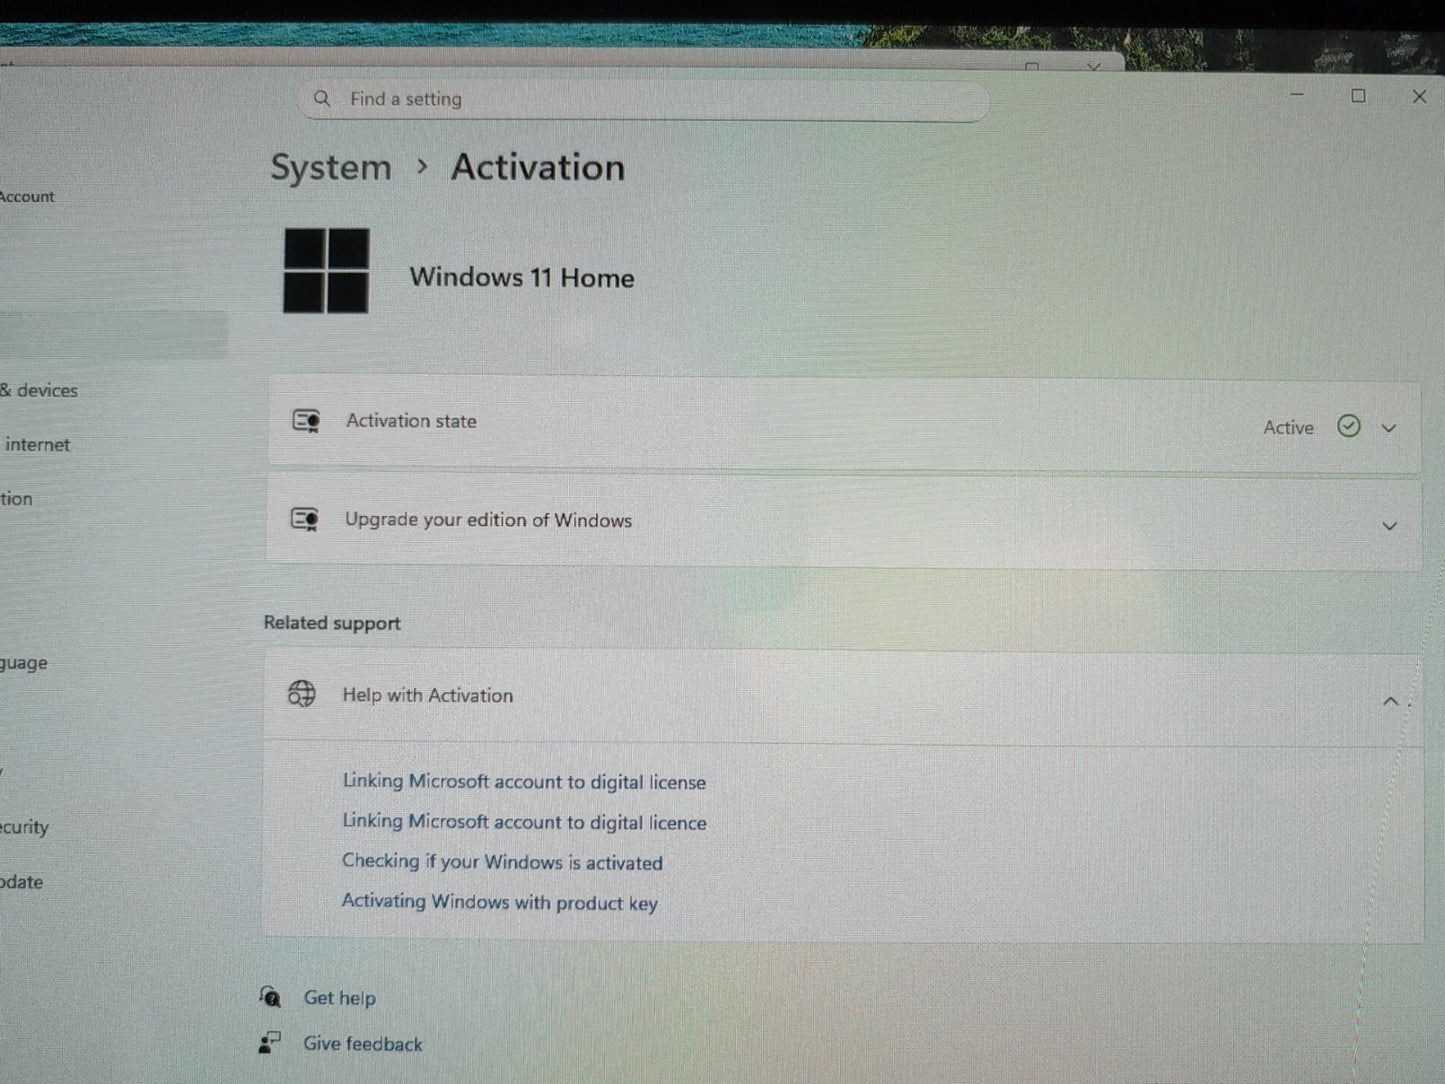Open Checking if your Windows is activated link

[x=502, y=862]
